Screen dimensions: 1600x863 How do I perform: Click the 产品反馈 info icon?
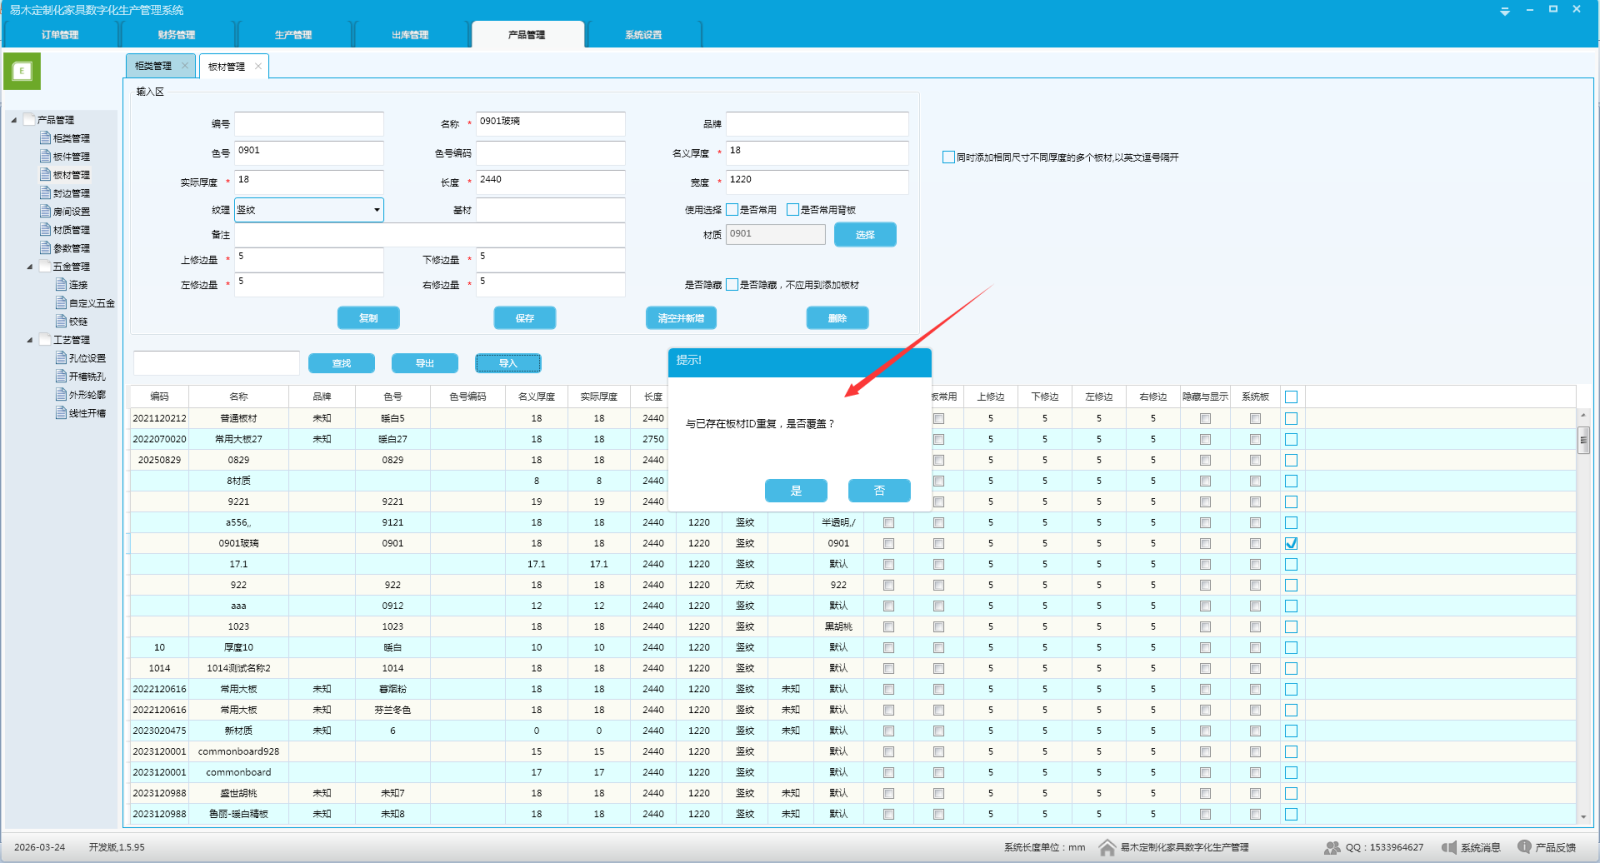pos(1524,846)
